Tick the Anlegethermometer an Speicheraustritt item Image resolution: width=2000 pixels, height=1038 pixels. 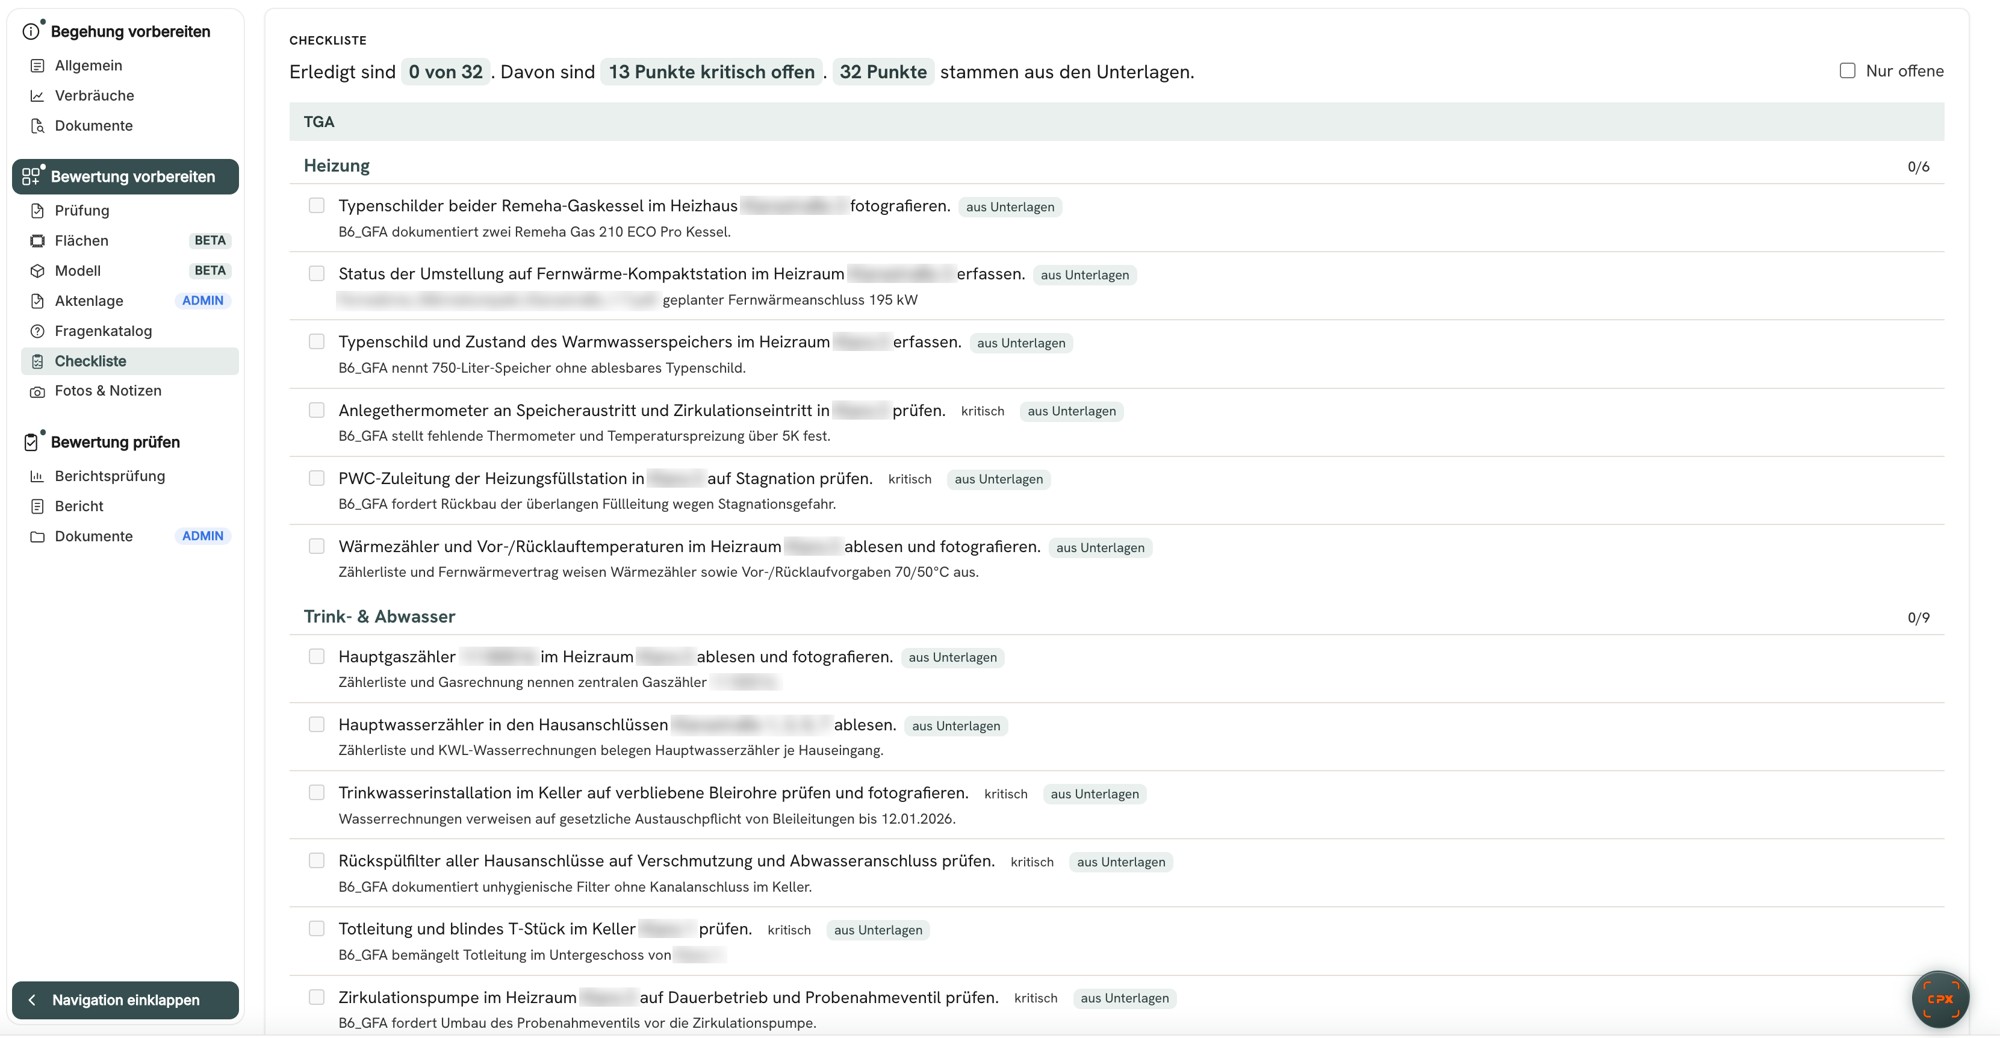click(316, 410)
